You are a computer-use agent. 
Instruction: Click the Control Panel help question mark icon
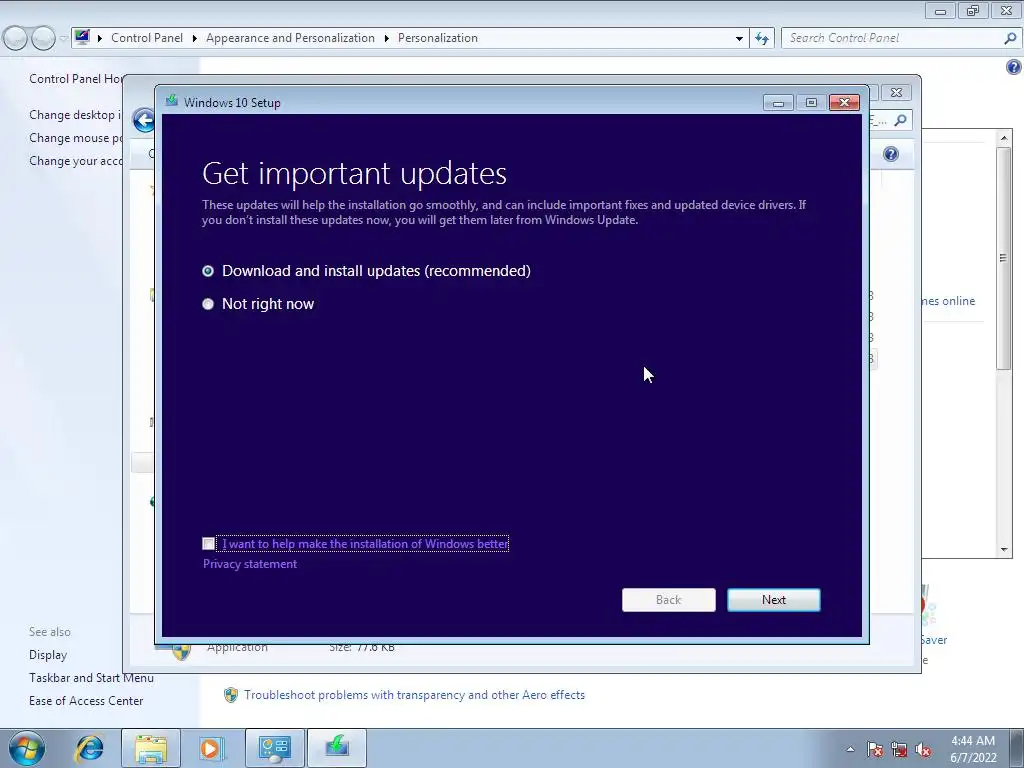1014,67
